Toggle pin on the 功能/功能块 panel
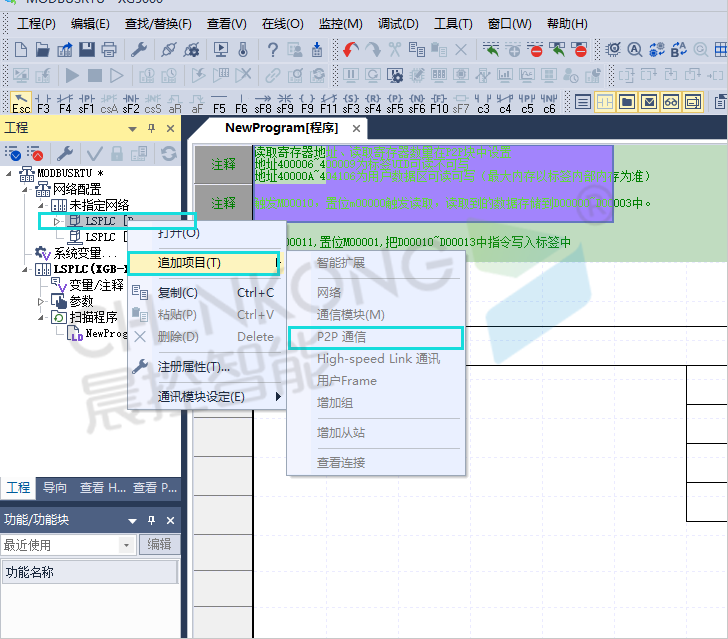 click(152, 520)
